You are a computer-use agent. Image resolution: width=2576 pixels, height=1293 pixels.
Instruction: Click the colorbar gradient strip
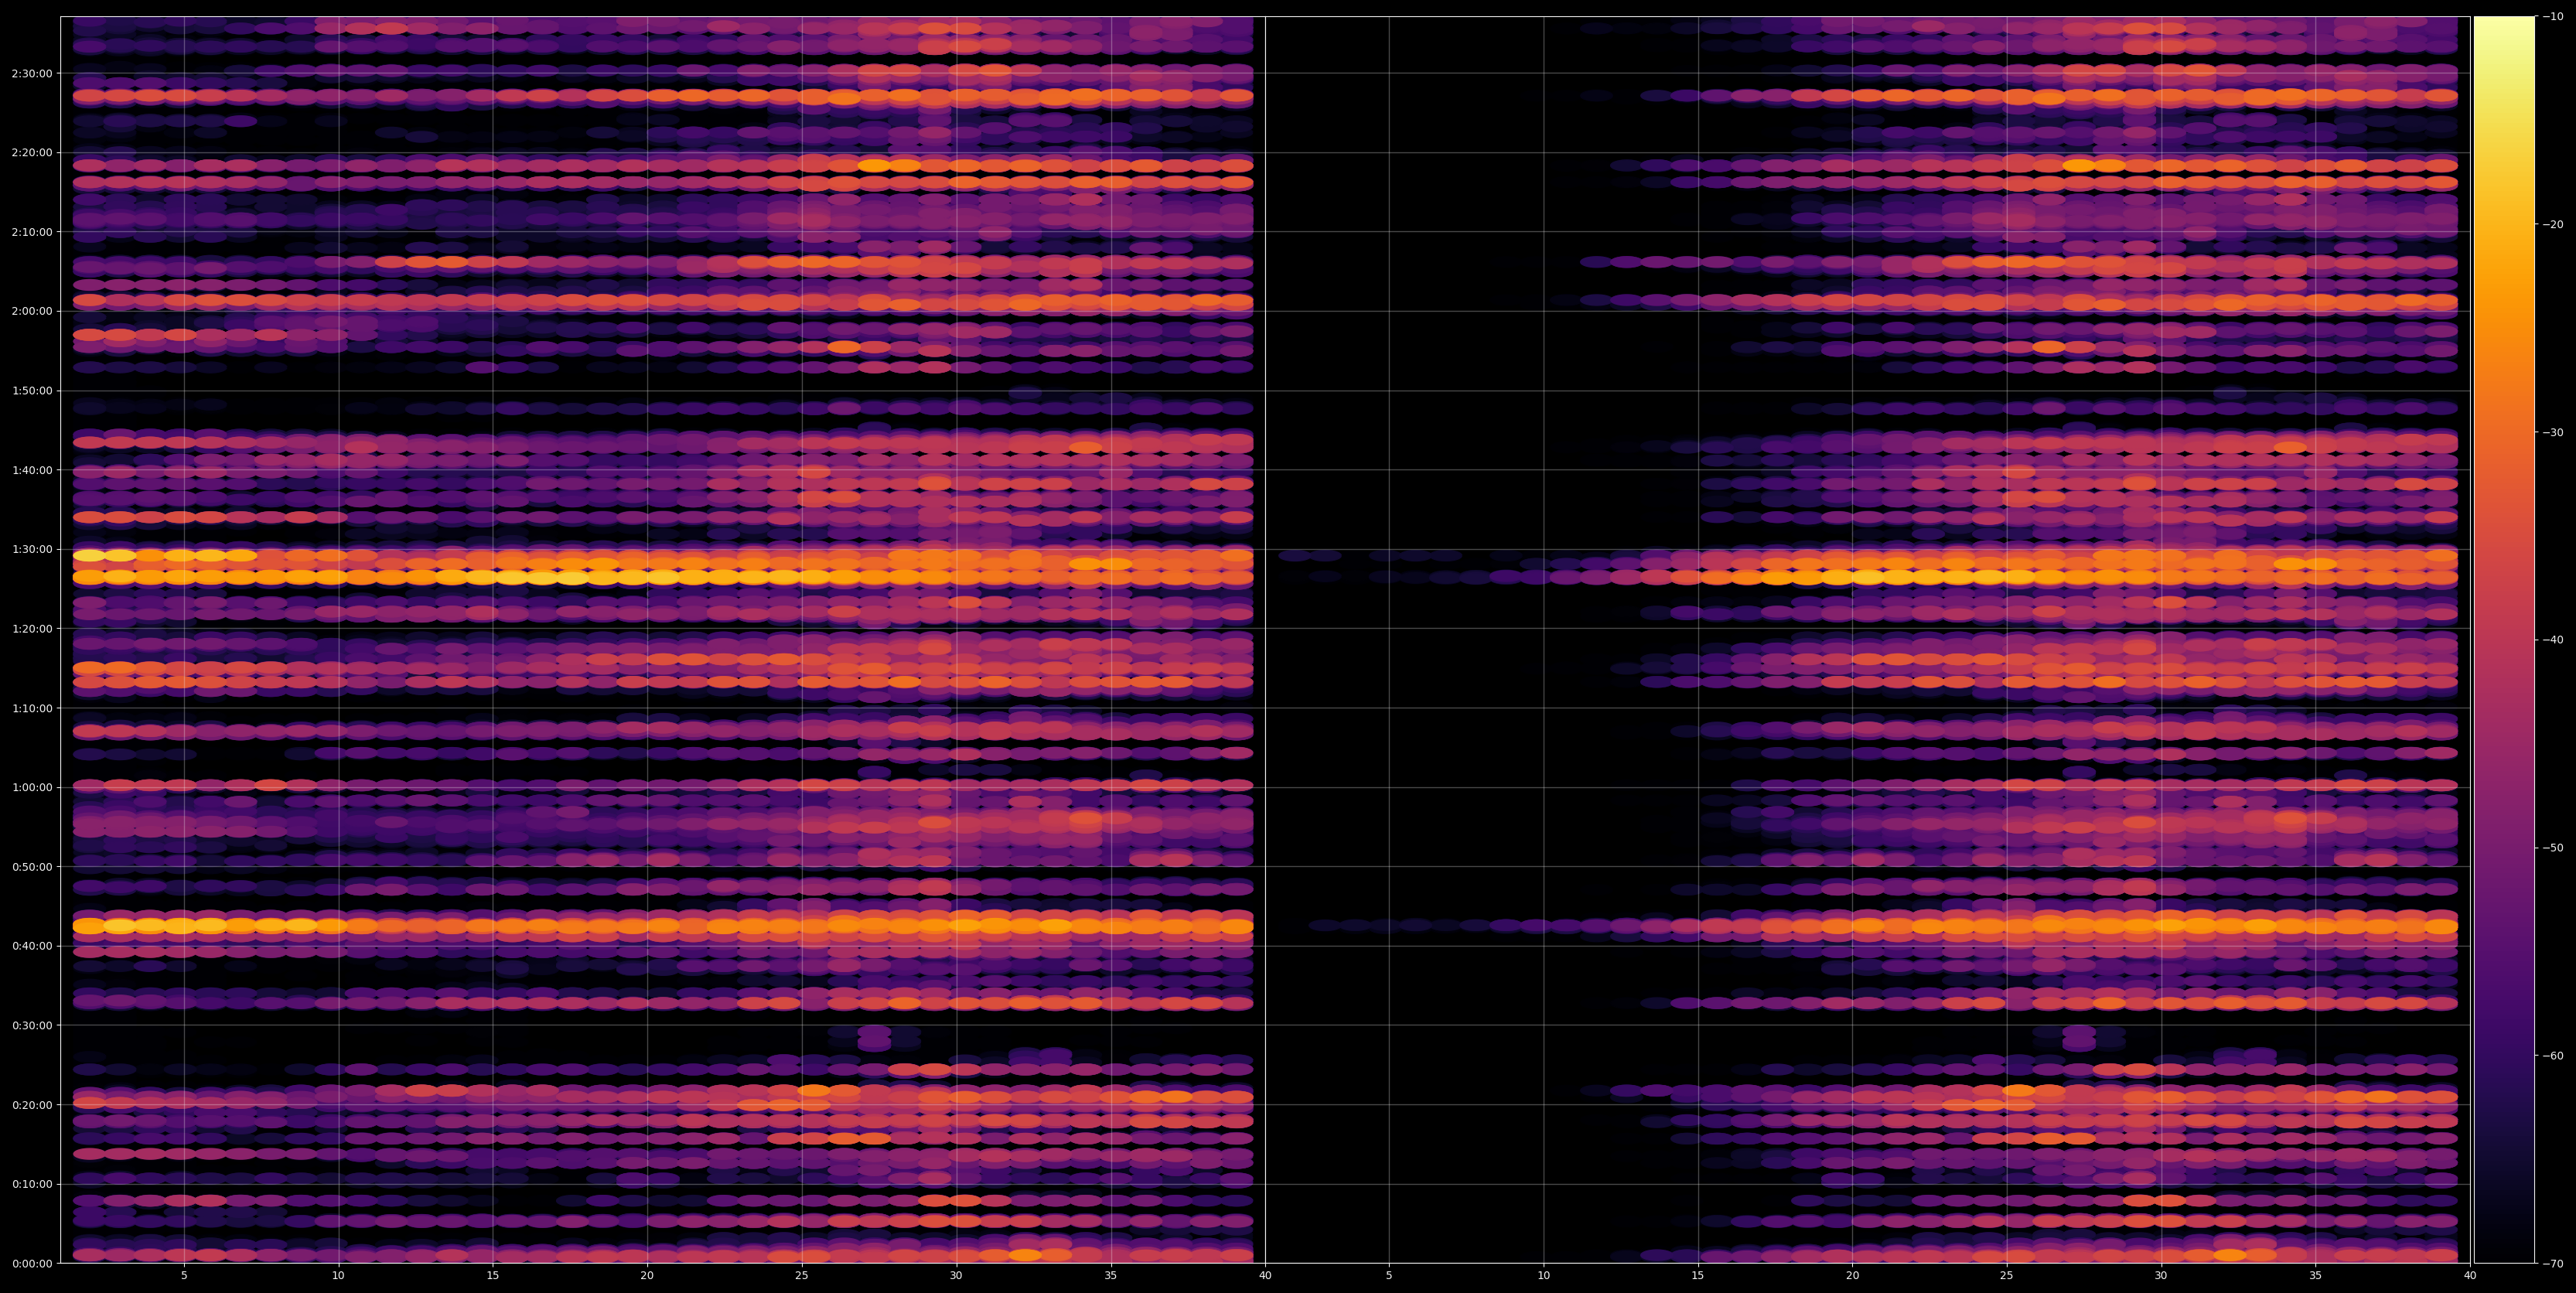(x=2504, y=640)
